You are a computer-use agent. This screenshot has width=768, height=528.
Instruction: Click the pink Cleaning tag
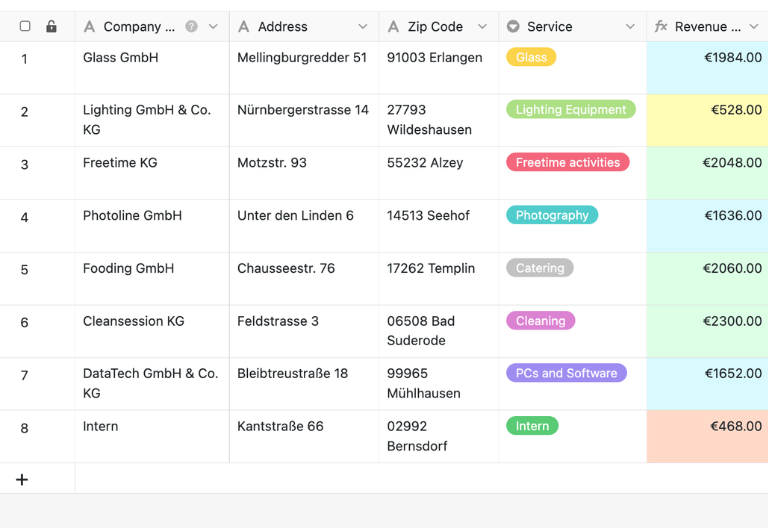(x=541, y=321)
